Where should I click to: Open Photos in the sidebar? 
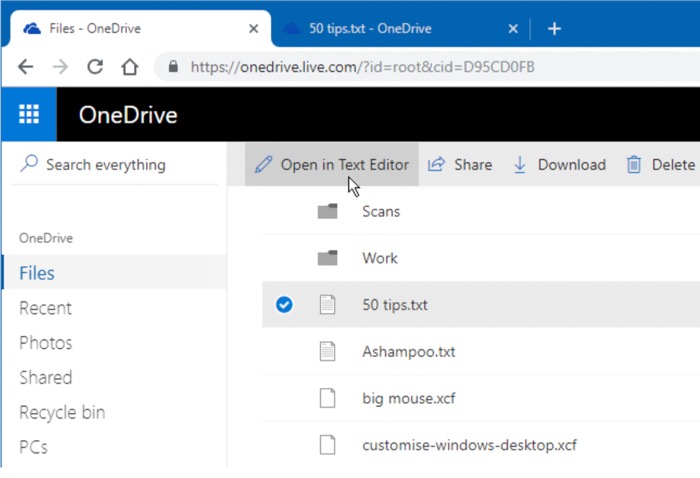pos(46,343)
